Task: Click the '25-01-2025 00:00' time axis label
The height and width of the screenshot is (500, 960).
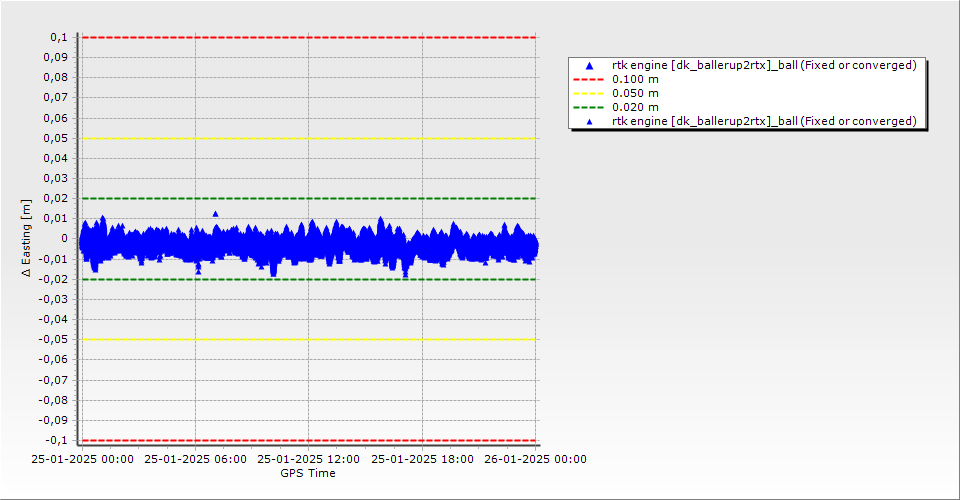Action: [x=83, y=459]
